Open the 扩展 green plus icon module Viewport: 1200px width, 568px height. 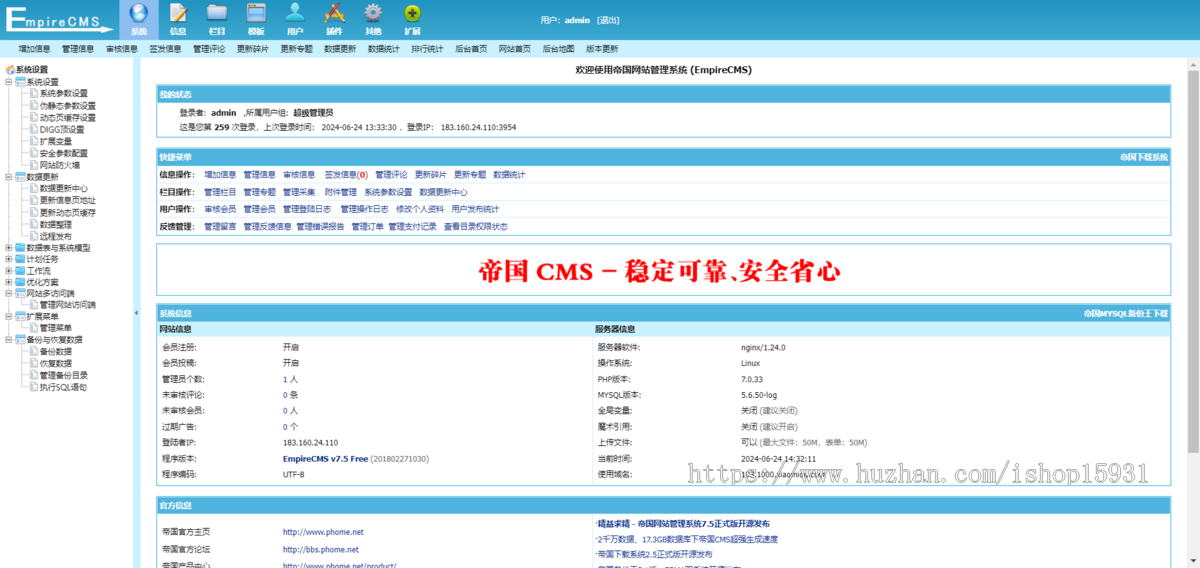coord(412,19)
